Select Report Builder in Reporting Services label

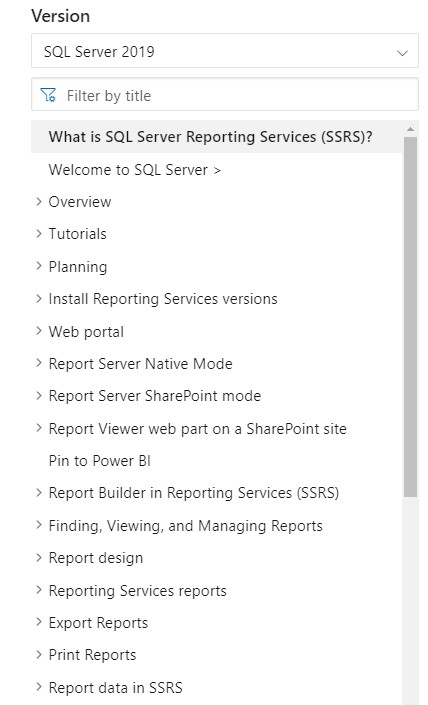point(194,493)
